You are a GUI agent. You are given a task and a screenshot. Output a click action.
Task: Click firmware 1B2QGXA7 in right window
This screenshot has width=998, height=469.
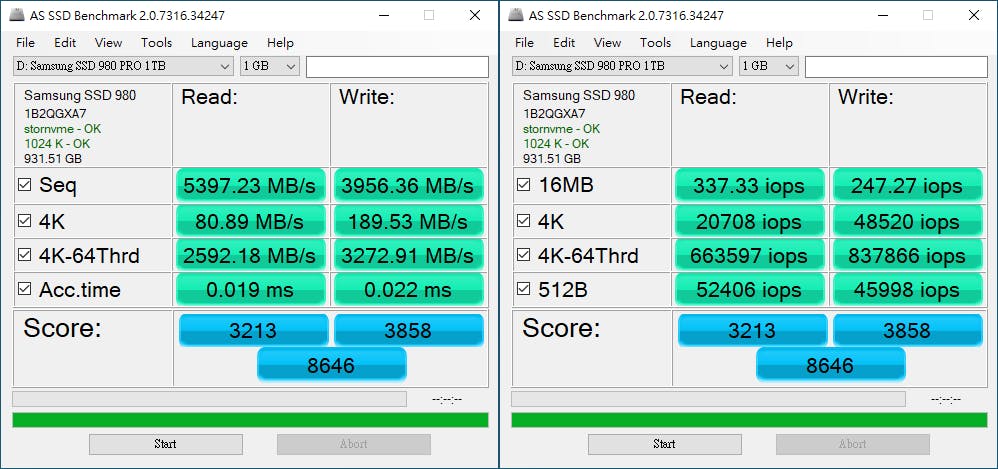coord(554,113)
